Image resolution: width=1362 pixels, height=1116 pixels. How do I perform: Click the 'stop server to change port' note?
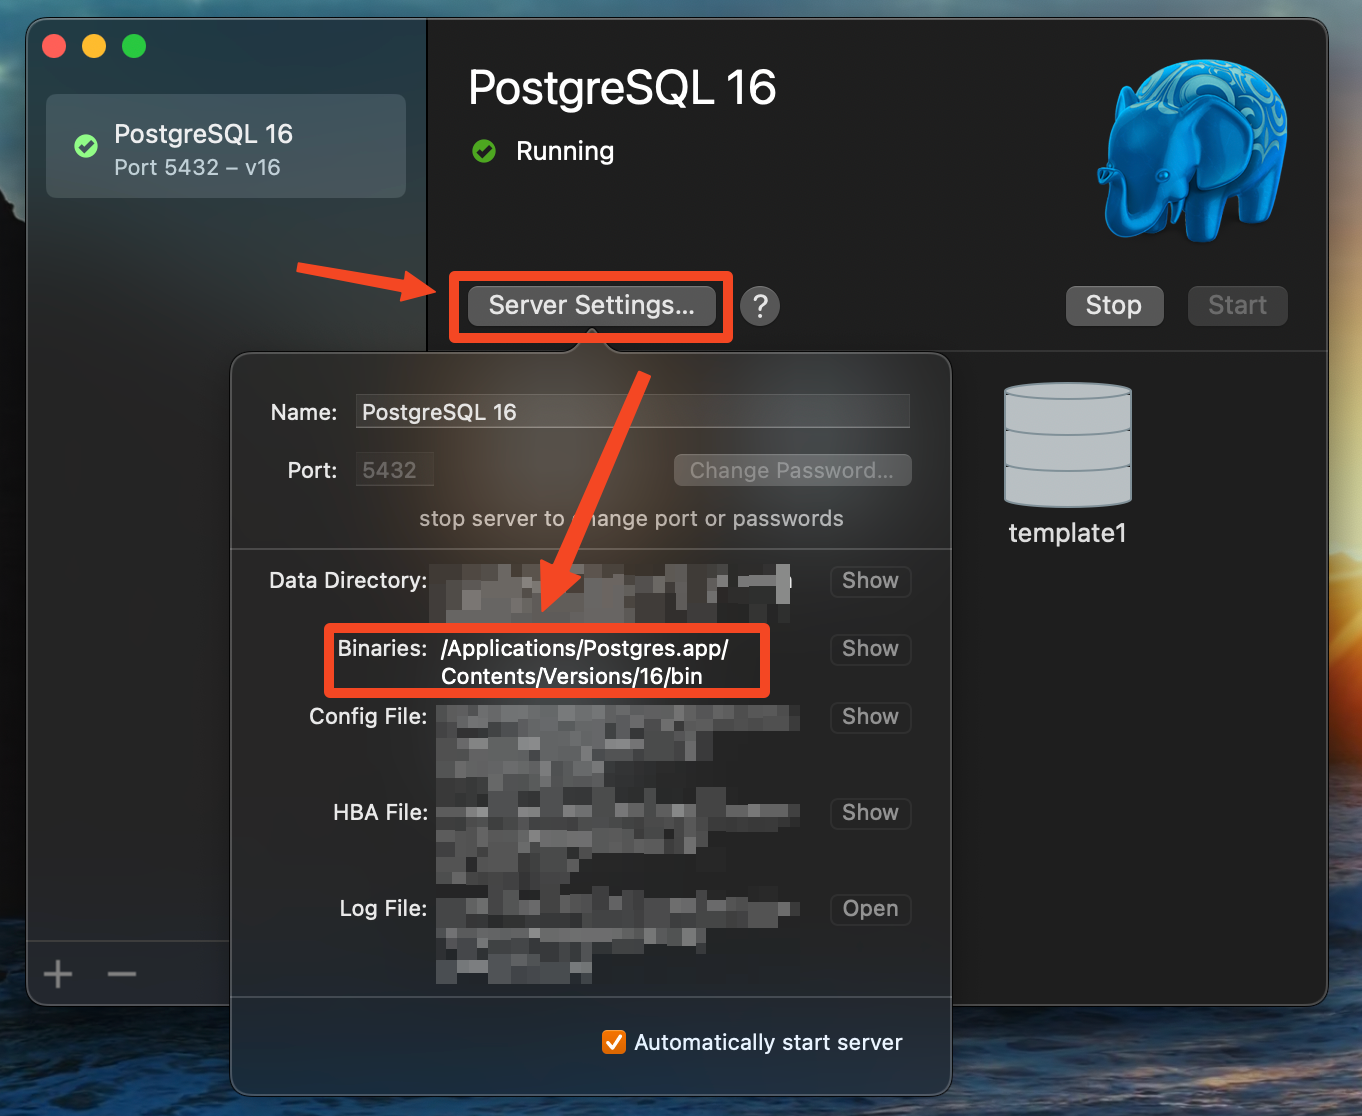(x=631, y=519)
